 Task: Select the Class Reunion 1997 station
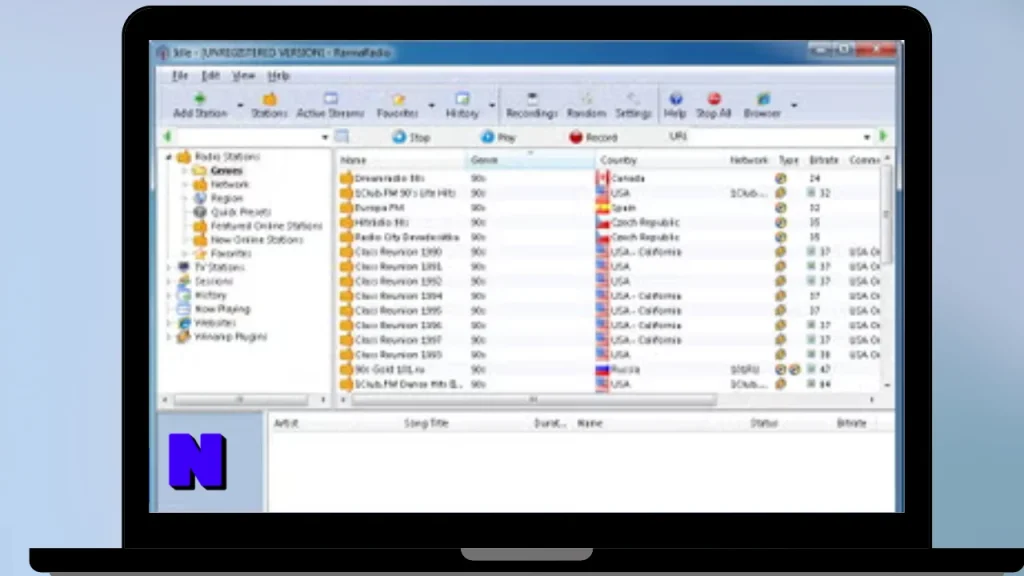[x=398, y=340]
